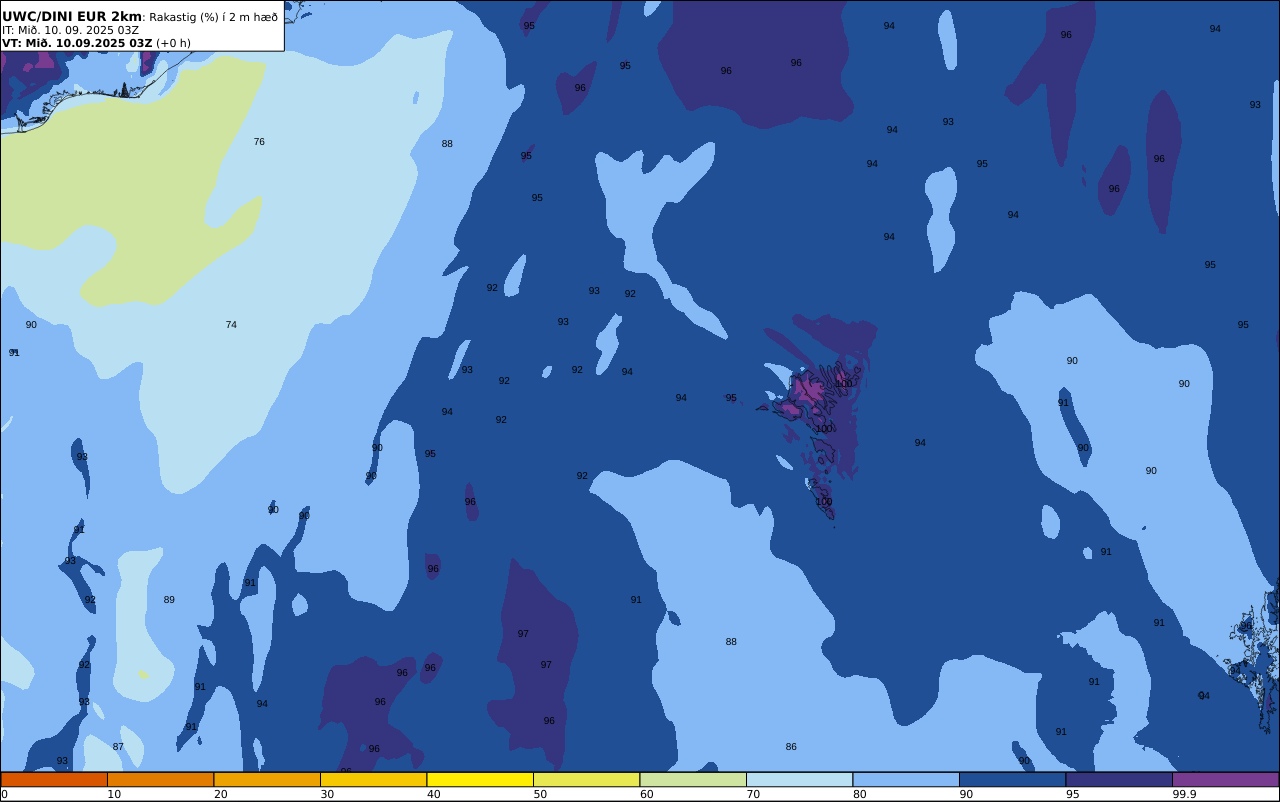Click the '10' tick label on the legend
This screenshot has width=1280, height=802.
[x=114, y=794]
